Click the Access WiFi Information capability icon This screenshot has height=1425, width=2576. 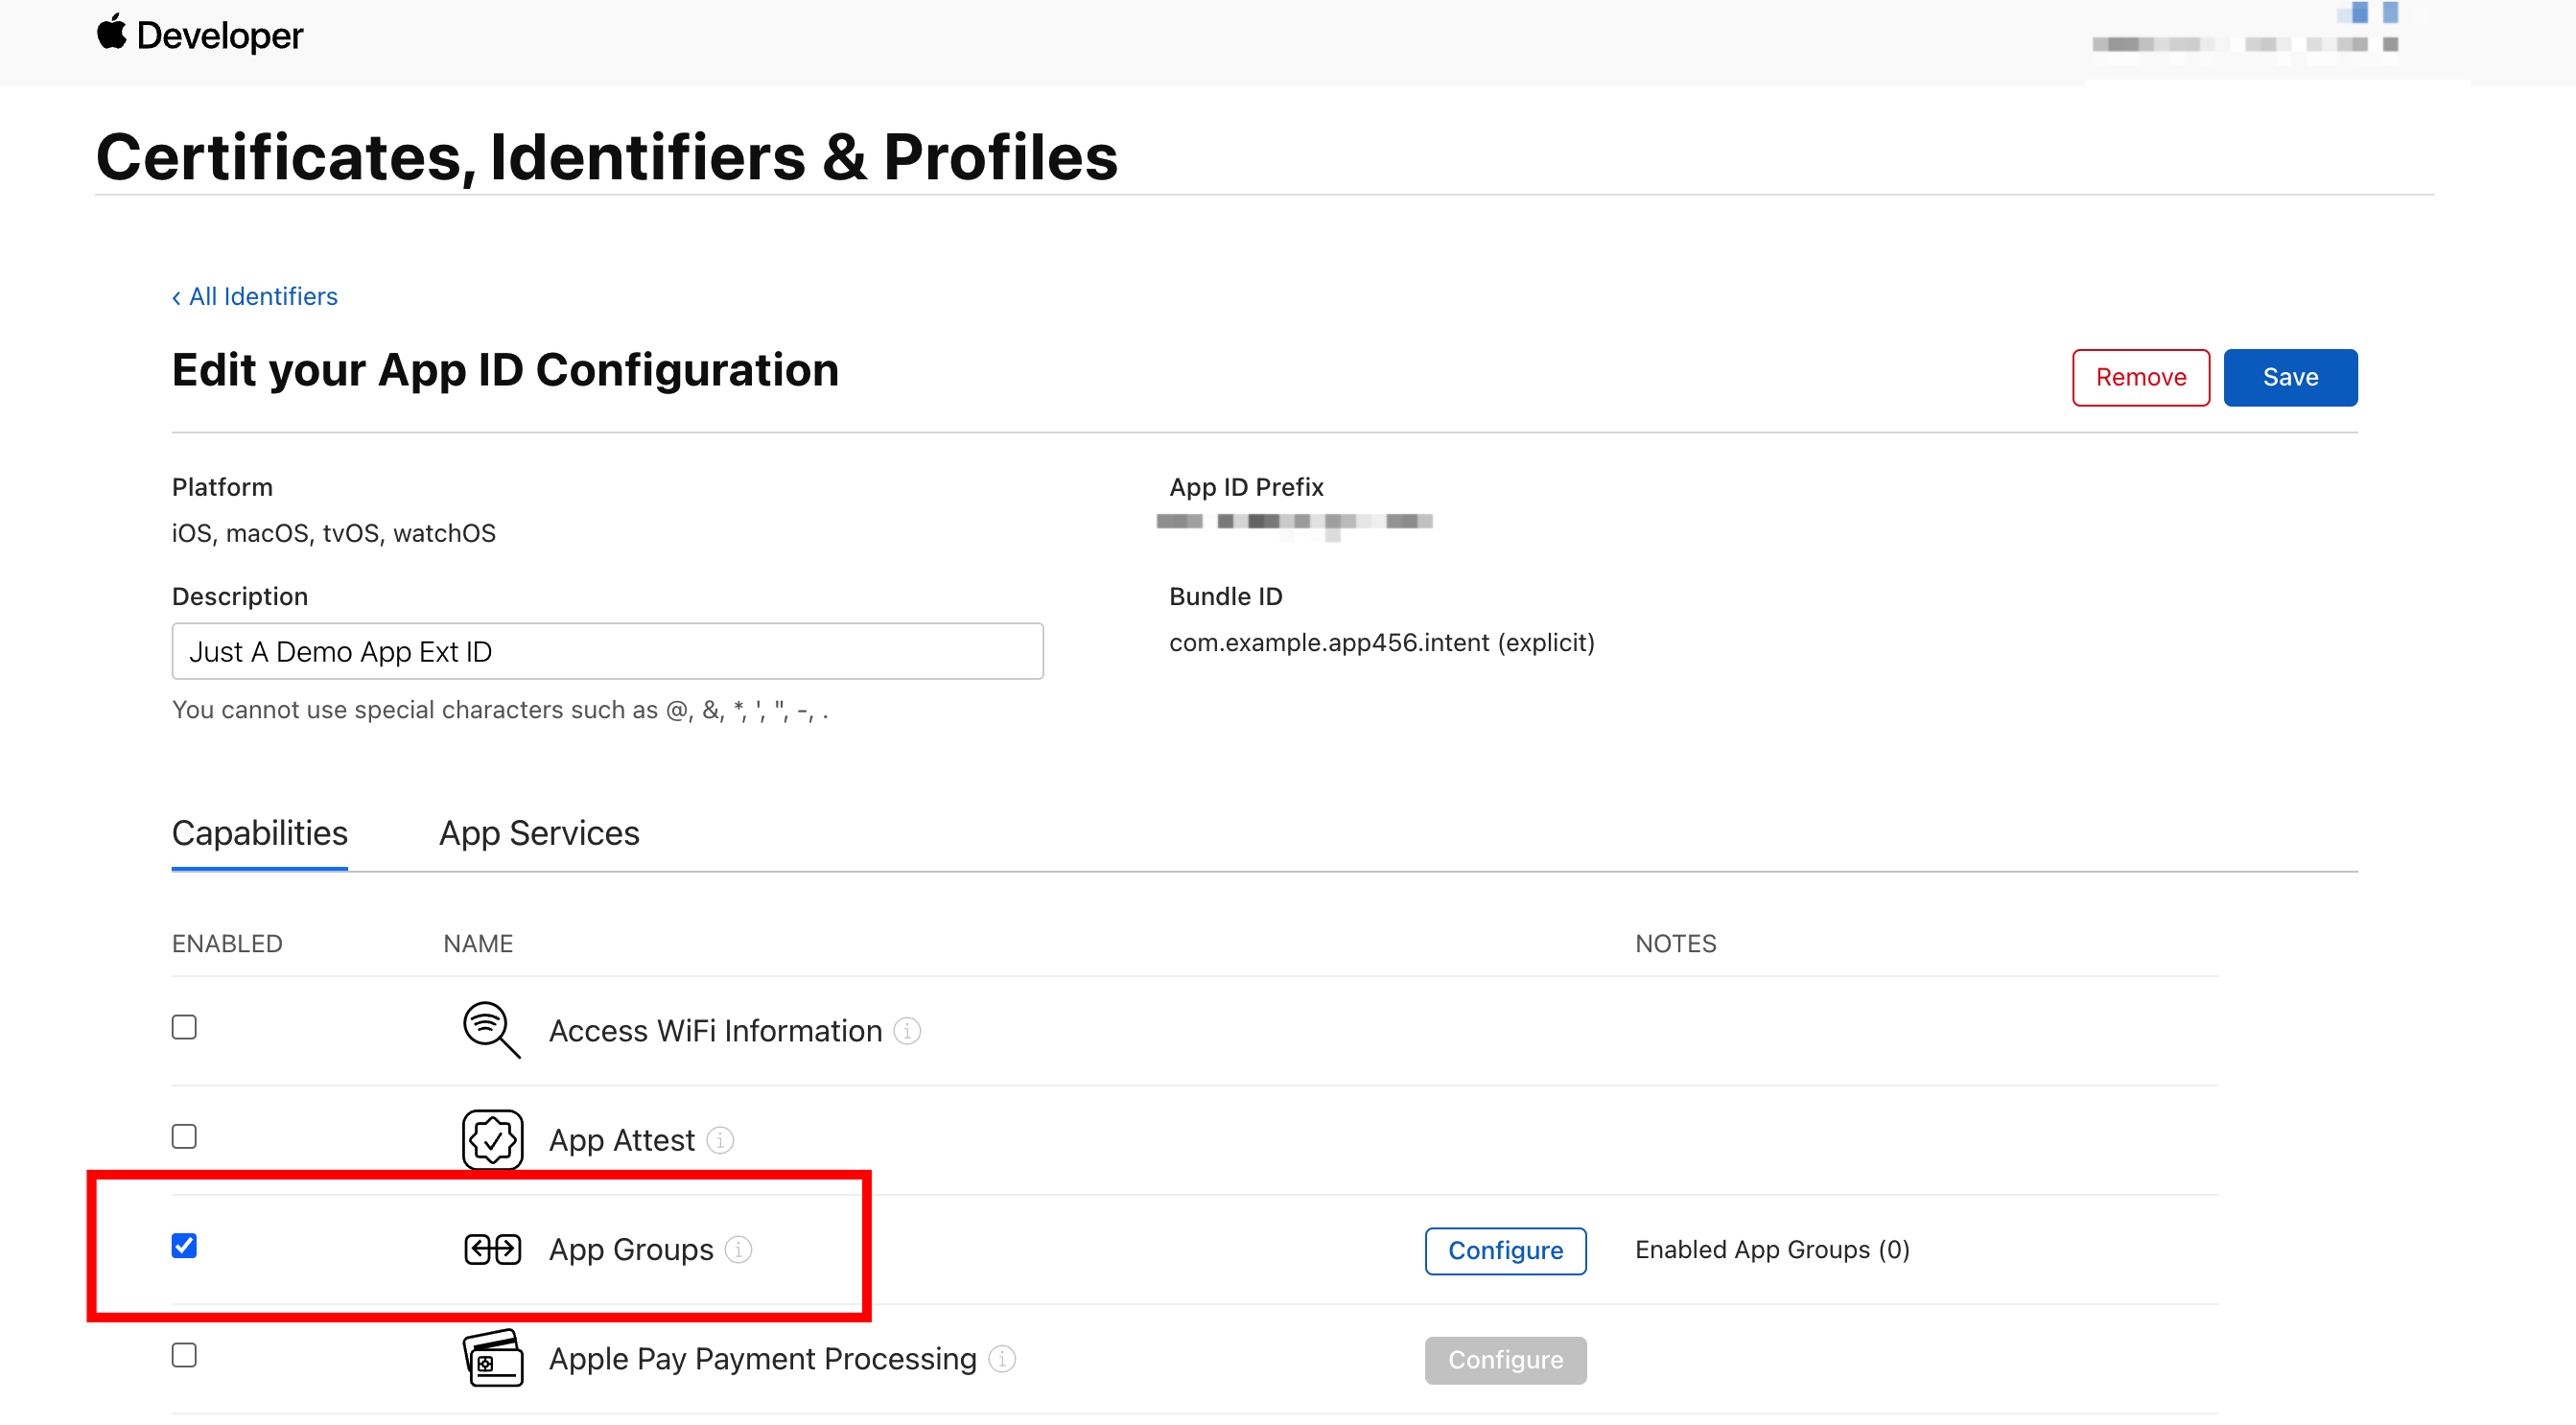pyautogui.click(x=491, y=1030)
